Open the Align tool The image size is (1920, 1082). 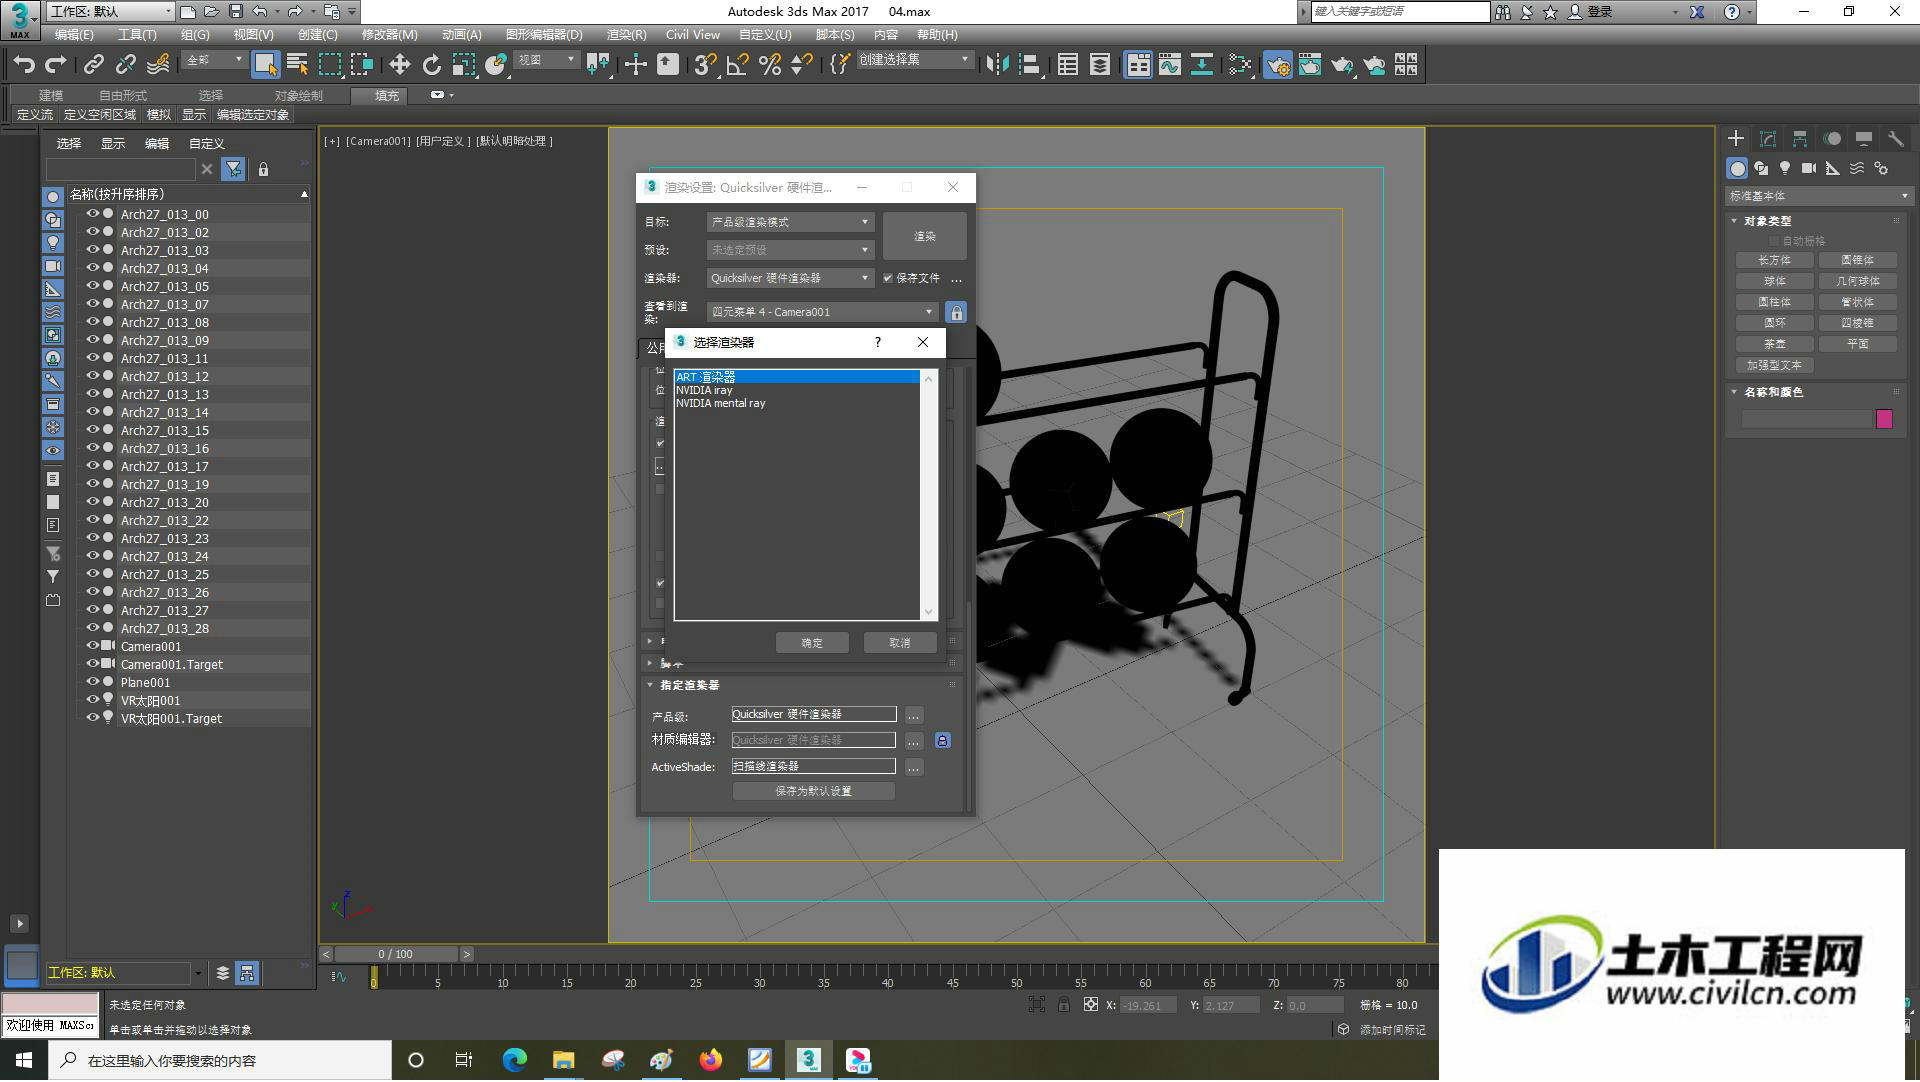click(1029, 65)
